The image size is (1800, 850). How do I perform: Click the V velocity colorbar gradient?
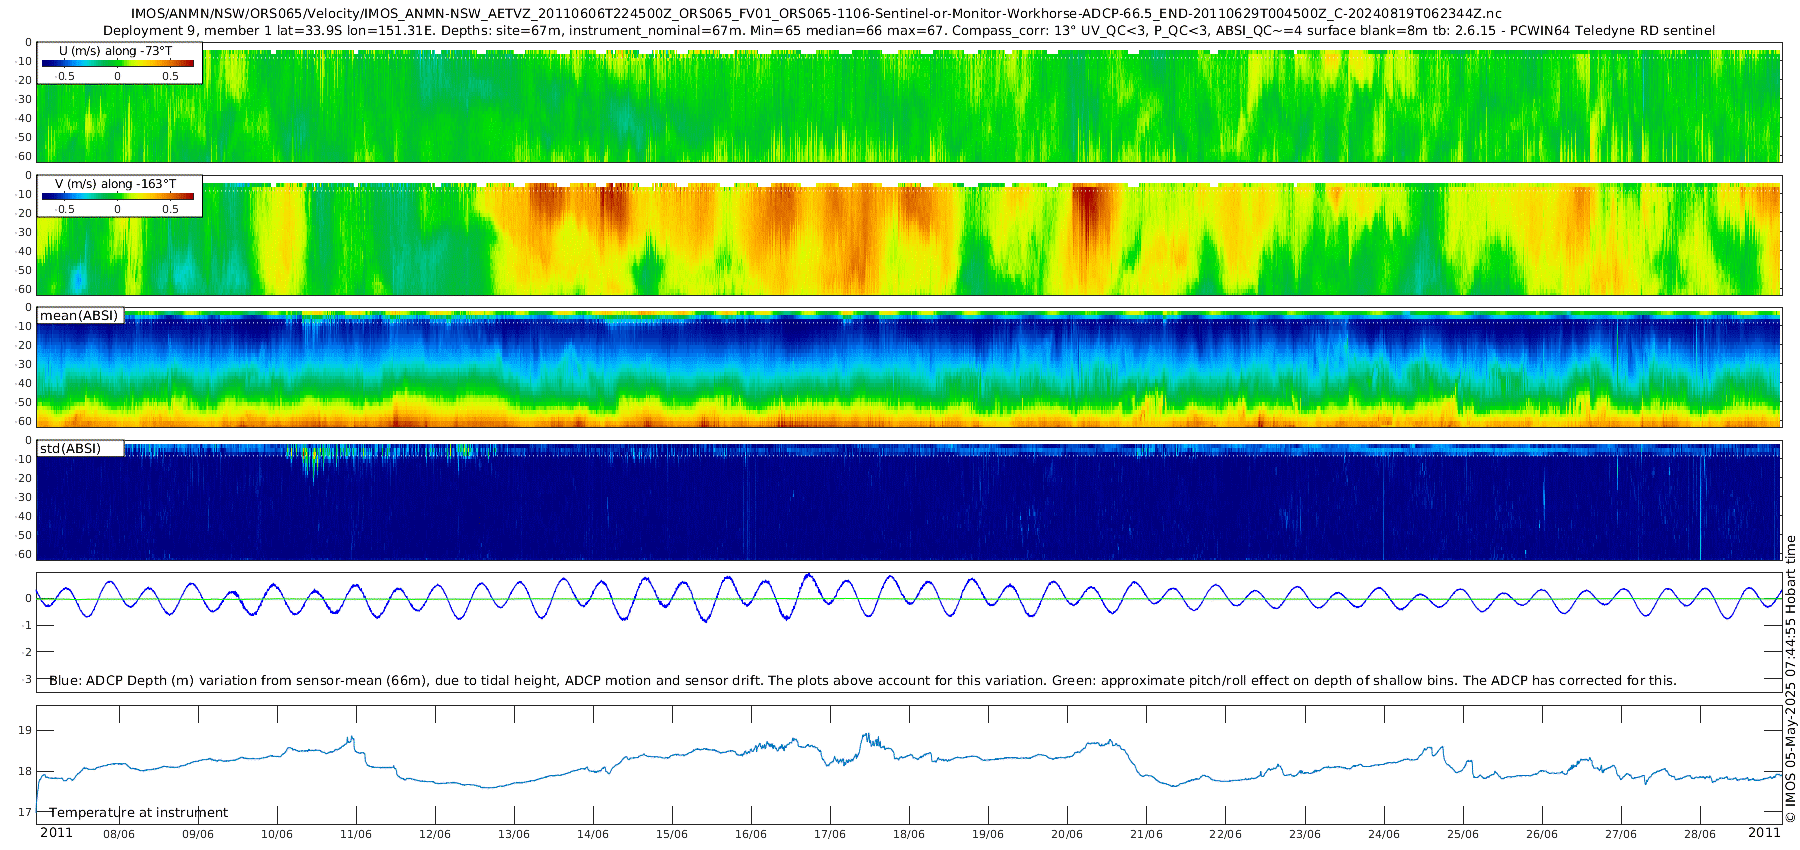pyautogui.click(x=118, y=196)
